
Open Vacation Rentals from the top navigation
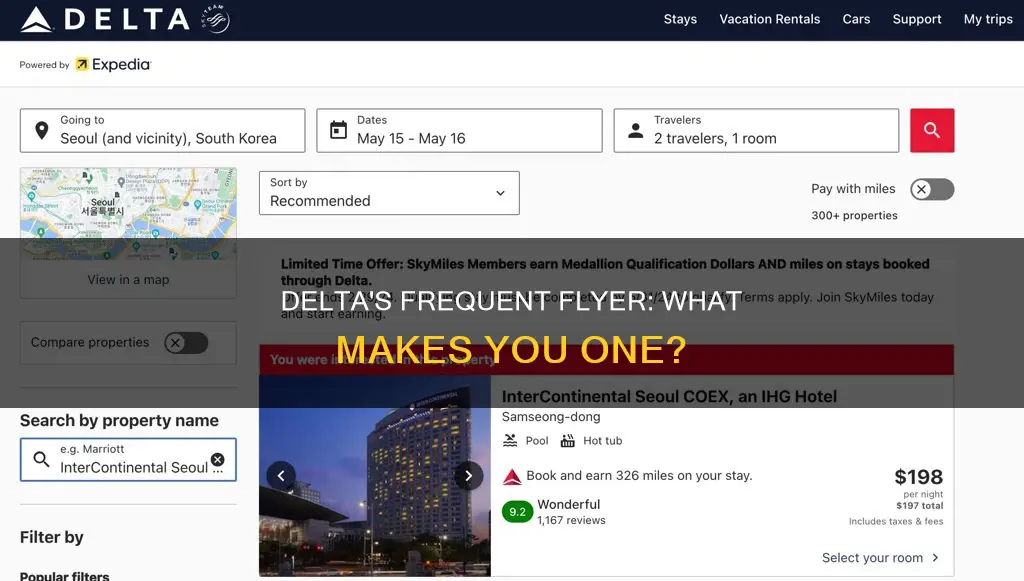tap(769, 19)
